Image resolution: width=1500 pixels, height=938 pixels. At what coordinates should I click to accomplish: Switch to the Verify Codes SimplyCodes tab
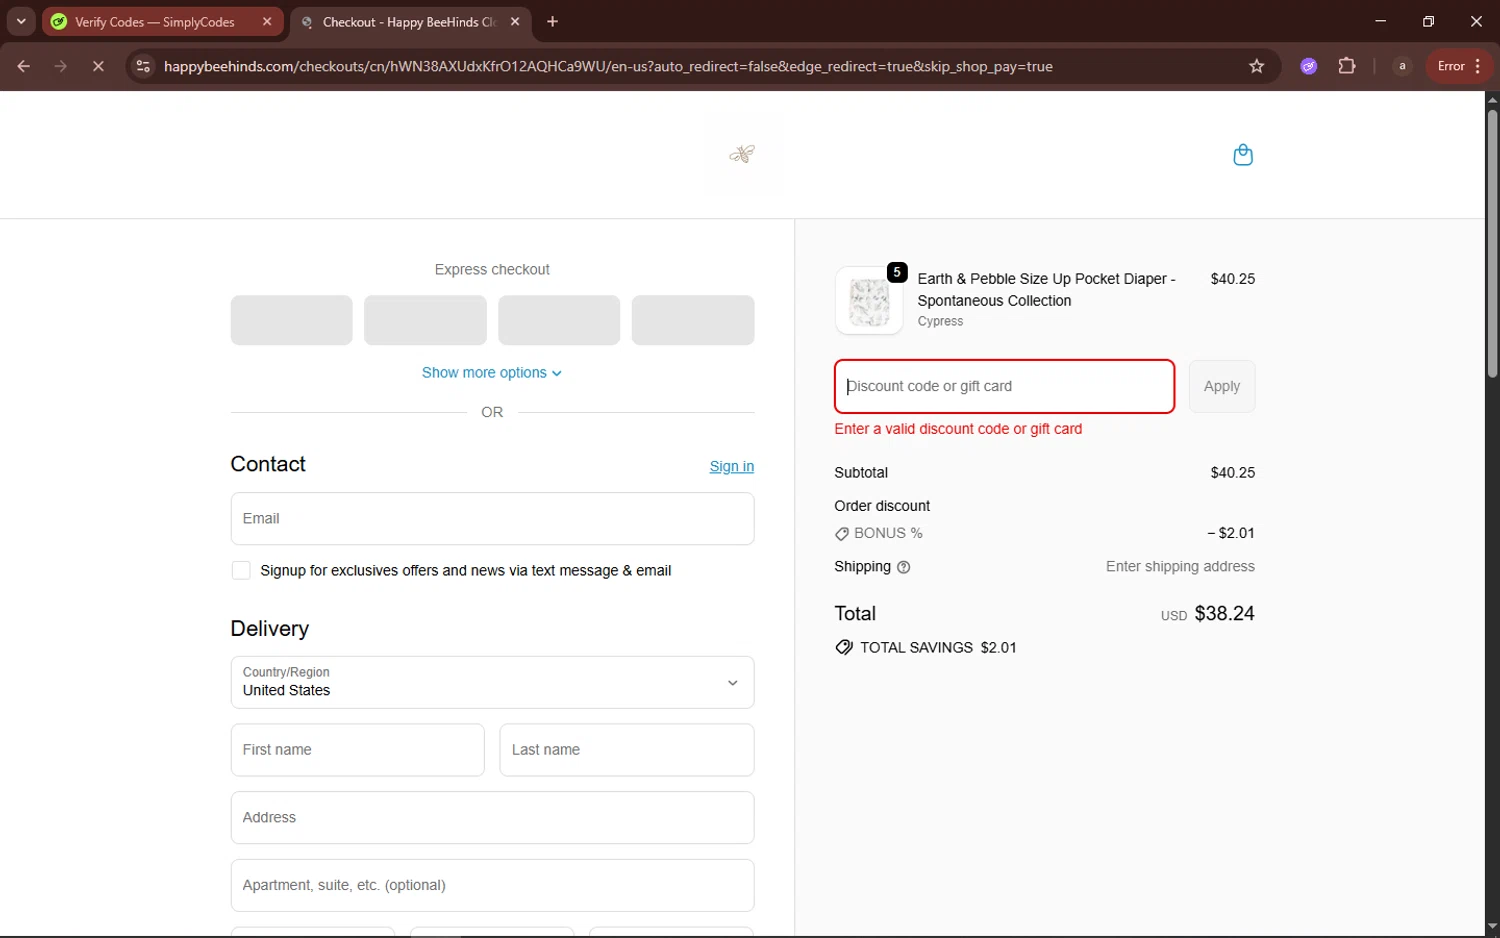pos(162,21)
